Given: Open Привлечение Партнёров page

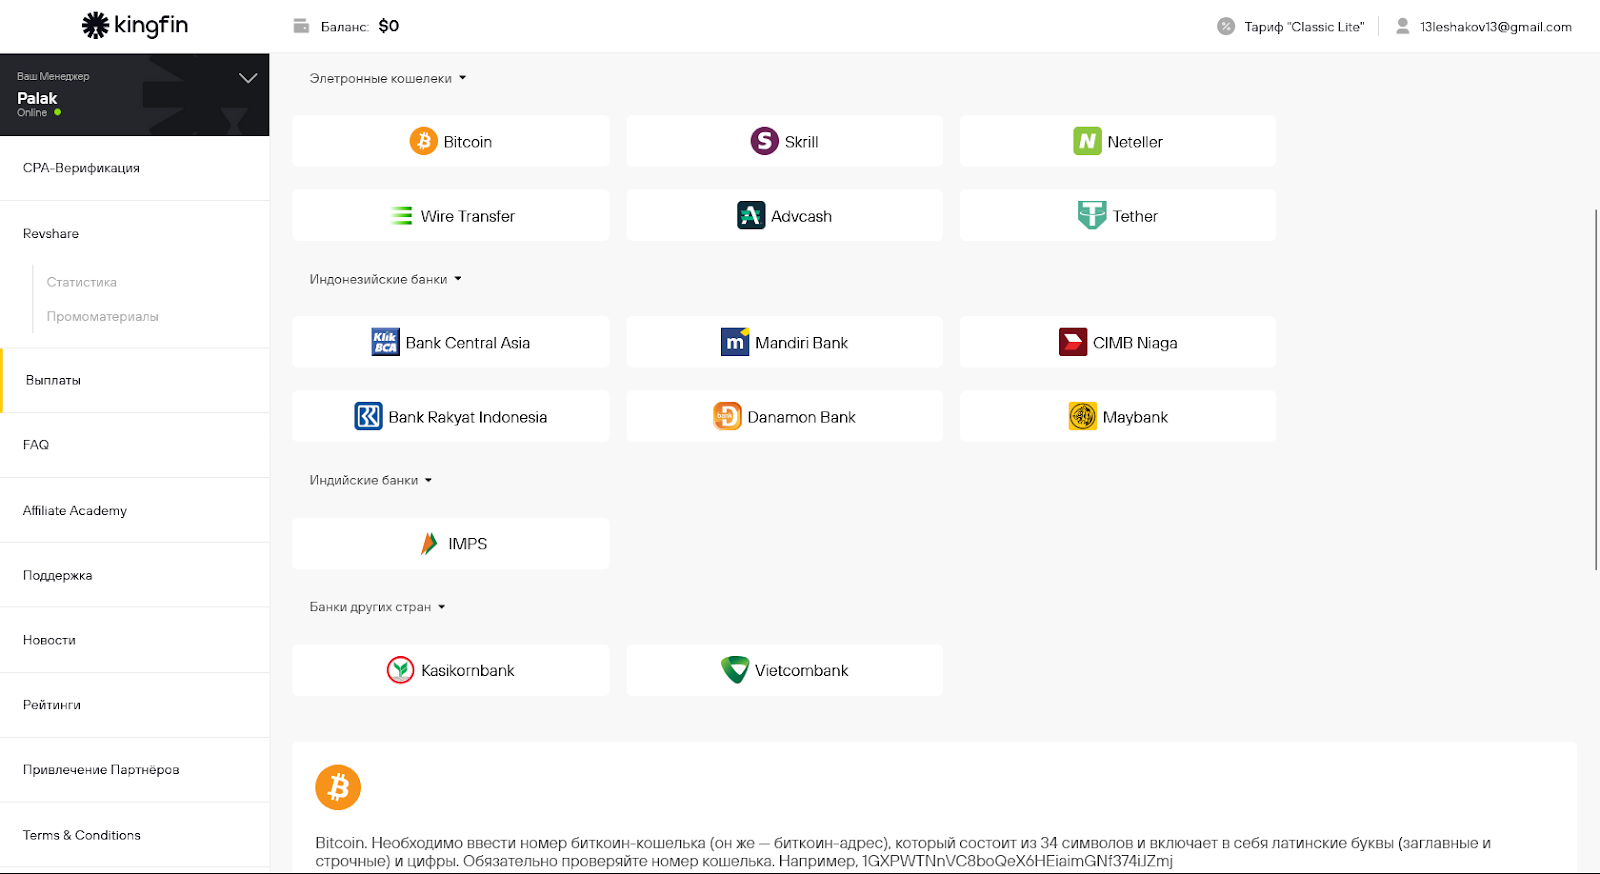Looking at the screenshot, I should click(134, 770).
